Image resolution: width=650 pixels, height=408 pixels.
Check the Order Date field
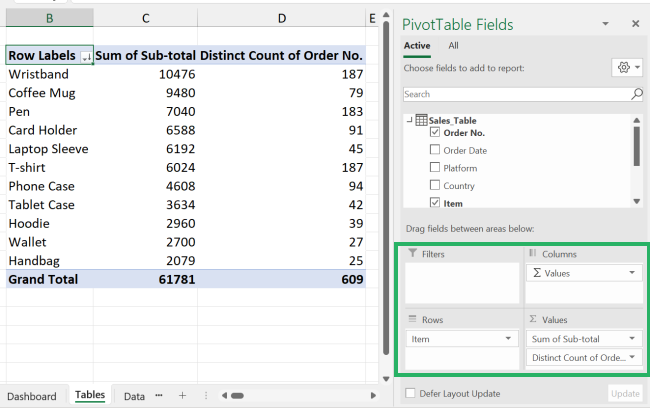click(x=434, y=151)
